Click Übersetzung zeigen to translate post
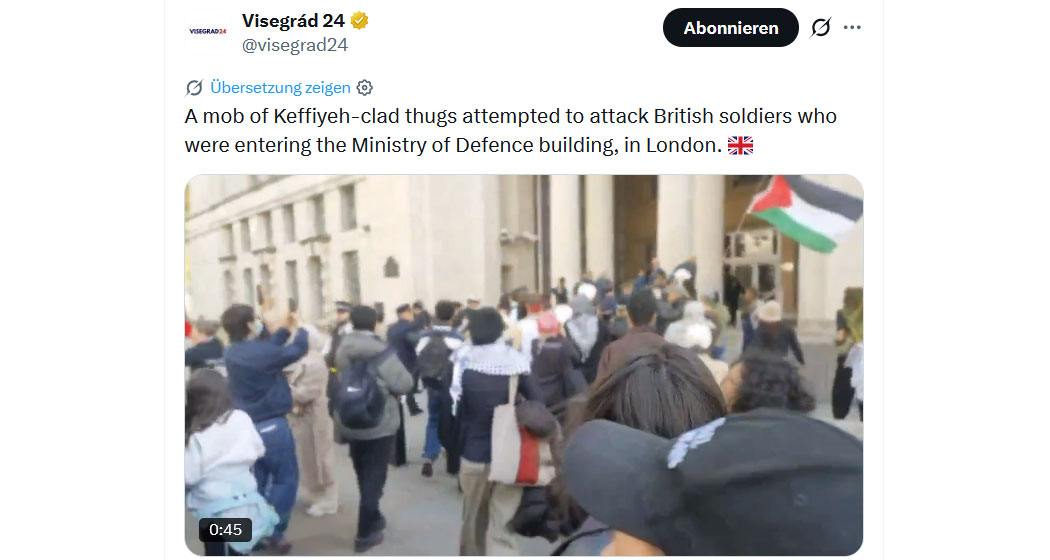 280,88
